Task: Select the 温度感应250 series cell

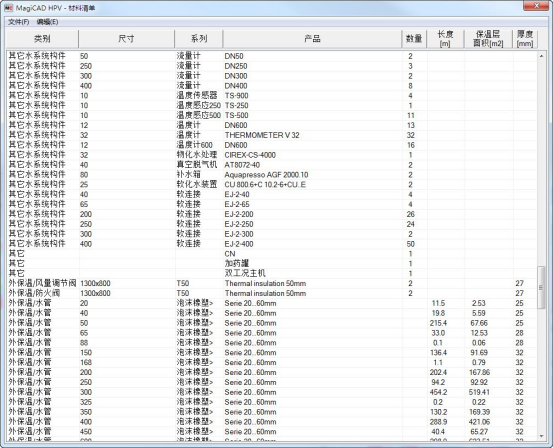Action: point(199,105)
